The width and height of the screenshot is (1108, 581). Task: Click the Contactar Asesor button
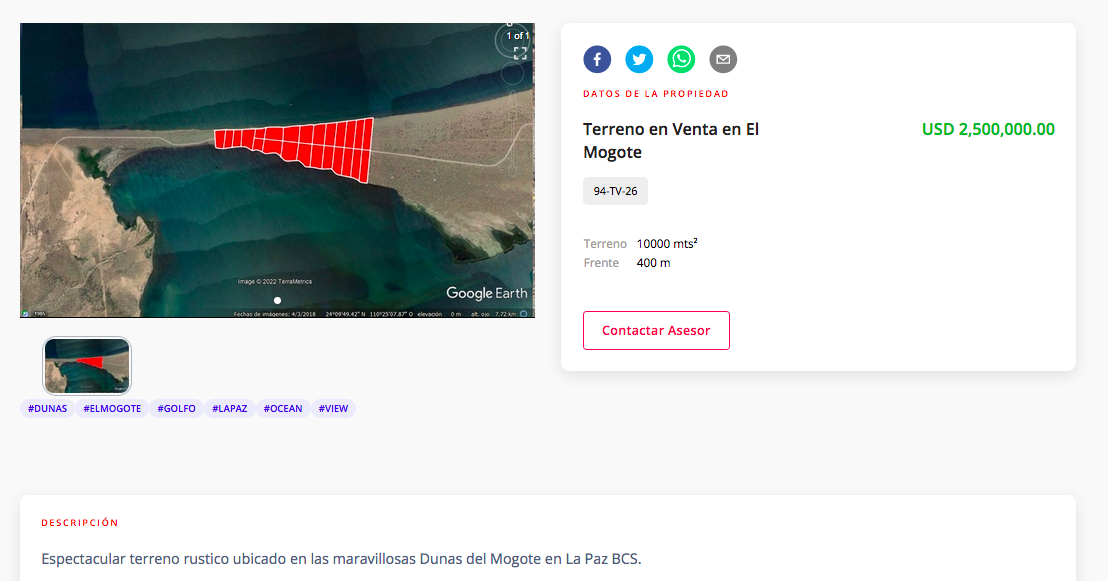click(x=656, y=331)
